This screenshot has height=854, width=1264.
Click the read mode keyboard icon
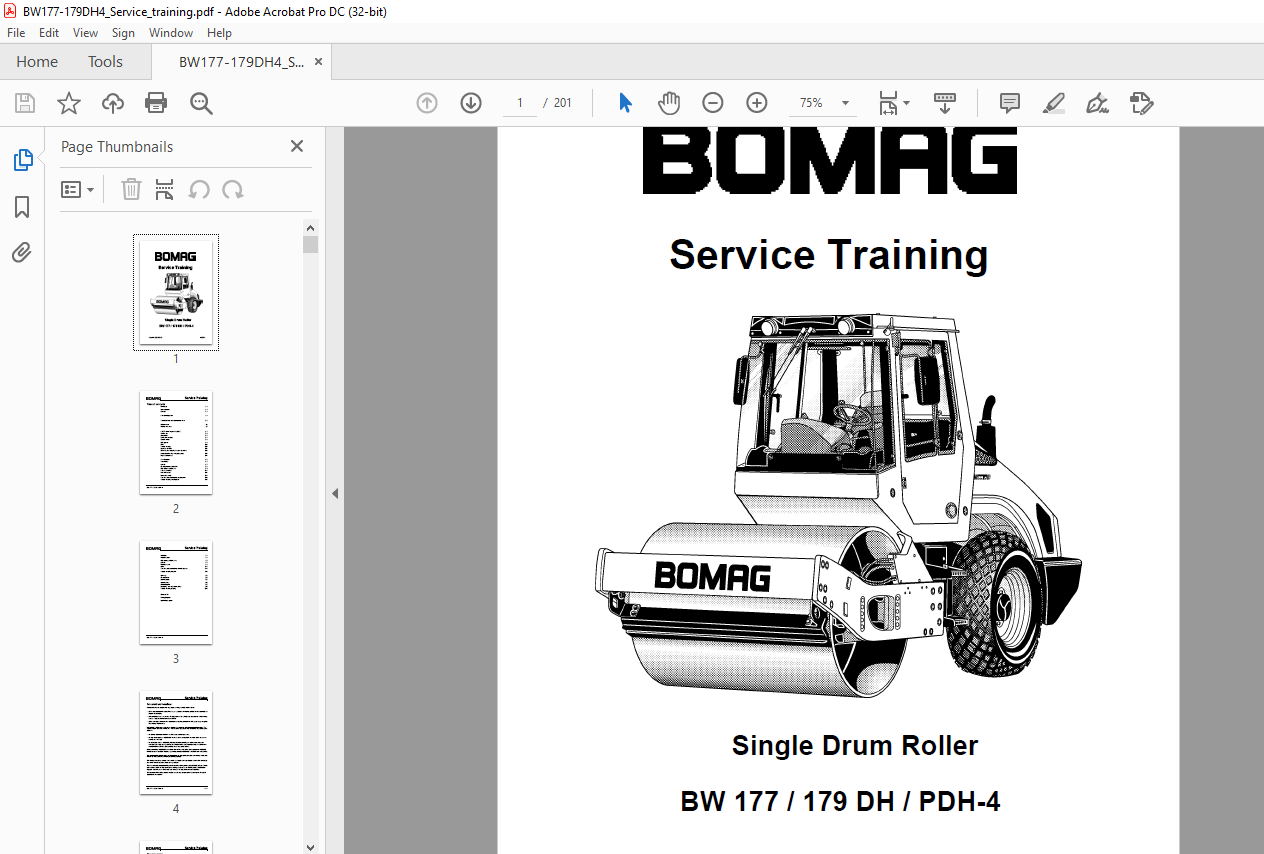pyautogui.click(x=945, y=103)
